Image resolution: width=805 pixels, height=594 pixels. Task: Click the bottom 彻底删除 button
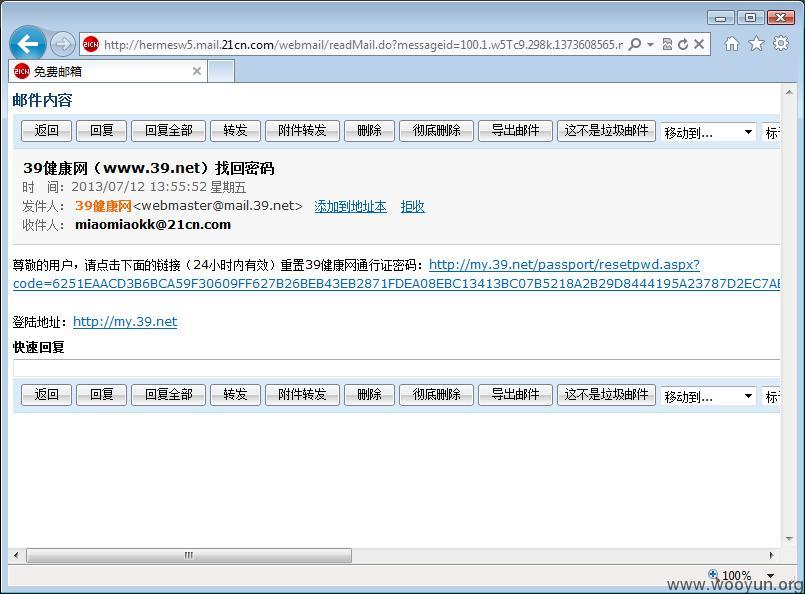point(436,394)
